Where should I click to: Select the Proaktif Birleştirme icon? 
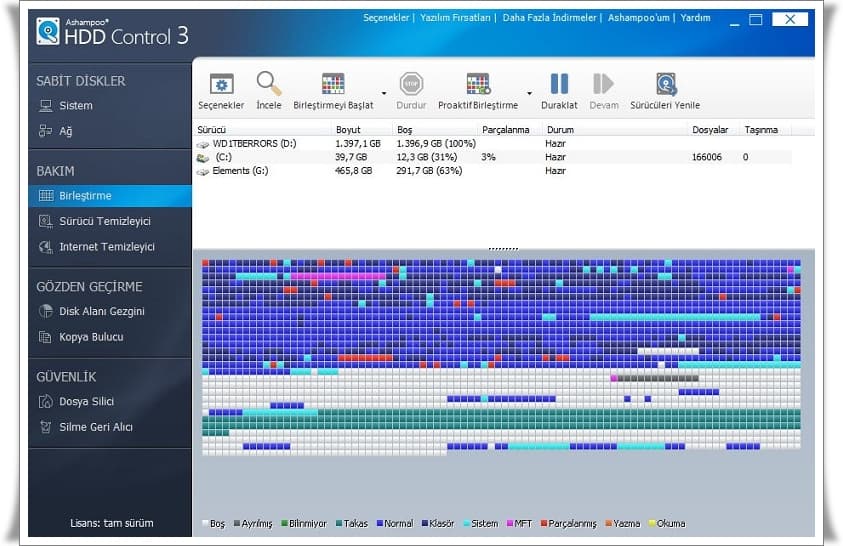478,84
